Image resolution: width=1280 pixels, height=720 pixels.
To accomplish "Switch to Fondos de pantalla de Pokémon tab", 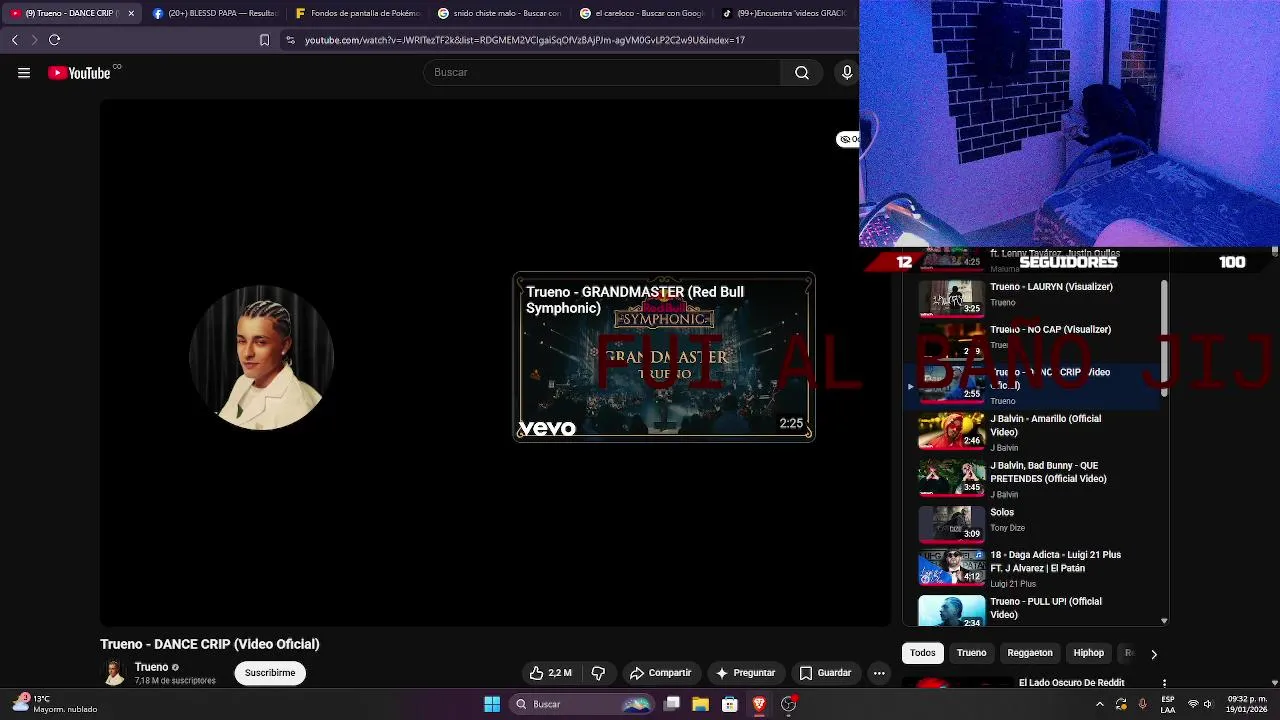I will pyautogui.click(x=358, y=13).
